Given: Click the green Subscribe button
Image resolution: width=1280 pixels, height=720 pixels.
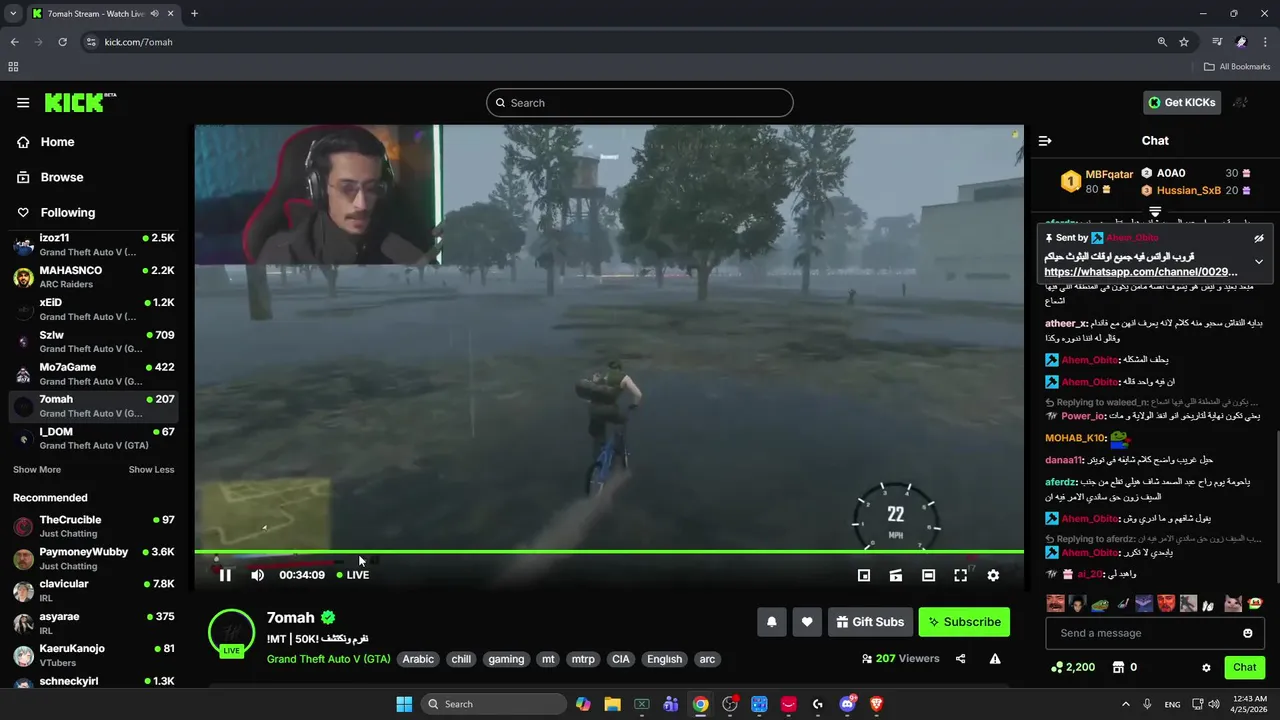Looking at the screenshot, I should coord(964,622).
